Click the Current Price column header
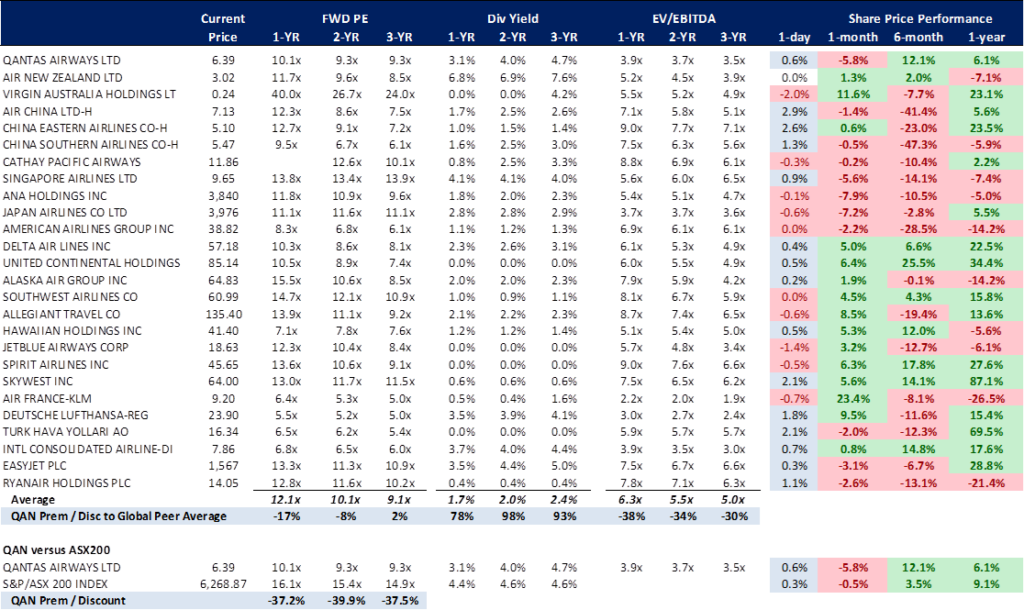1024x610 pixels. (x=223, y=28)
